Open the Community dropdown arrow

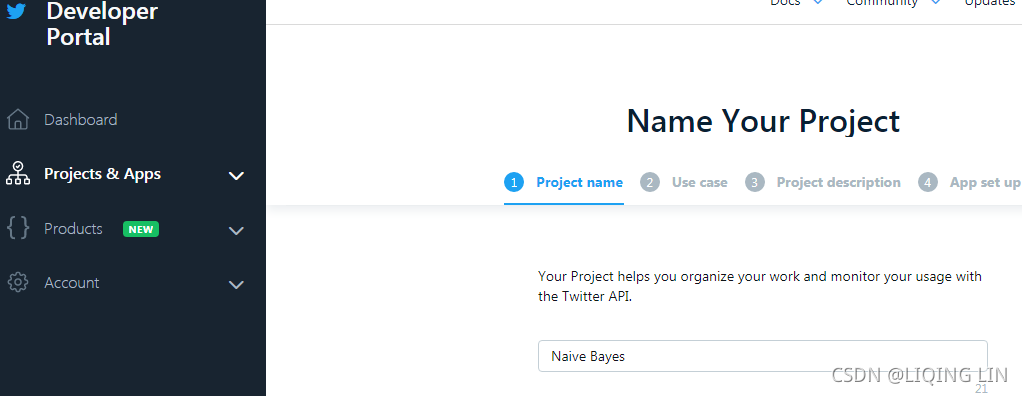pyautogui.click(x=935, y=3)
